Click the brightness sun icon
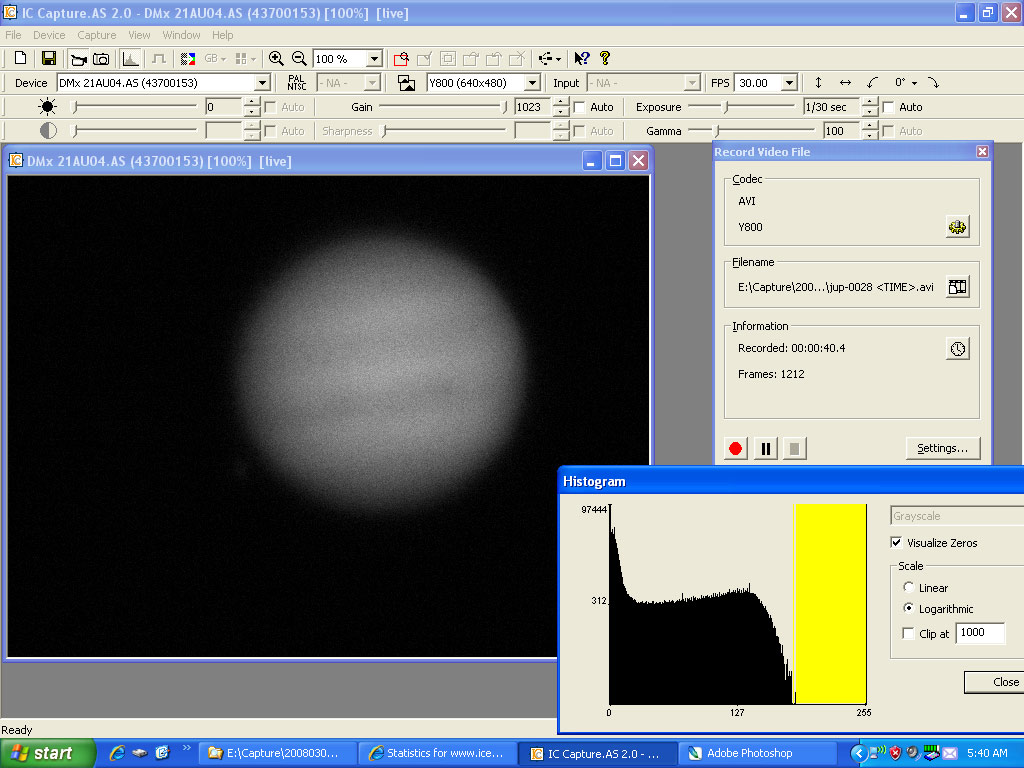This screenshot has width=1024, height=768. tap(48, 106)
